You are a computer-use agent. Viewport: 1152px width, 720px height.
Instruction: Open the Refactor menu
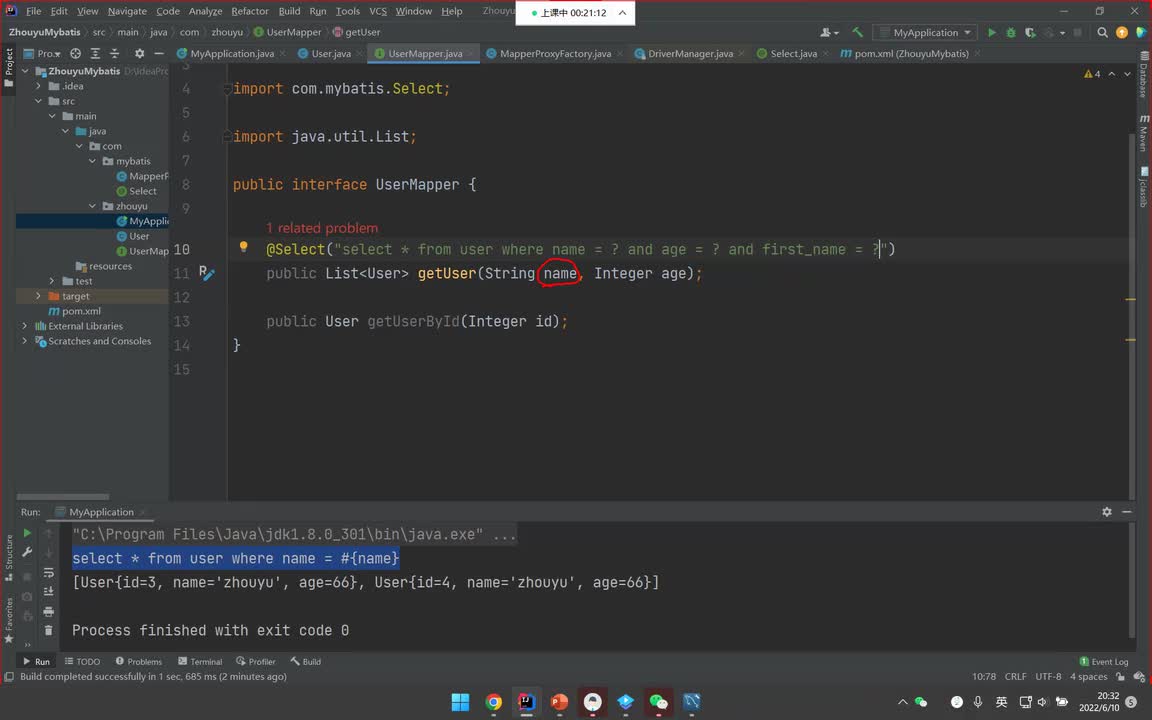pos(250,11)
